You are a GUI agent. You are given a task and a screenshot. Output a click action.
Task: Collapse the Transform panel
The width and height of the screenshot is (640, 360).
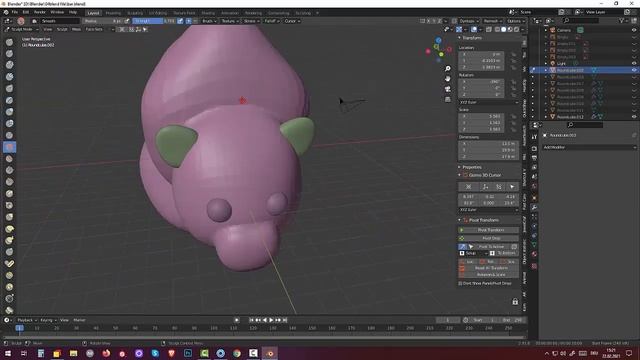coord(460,38)
